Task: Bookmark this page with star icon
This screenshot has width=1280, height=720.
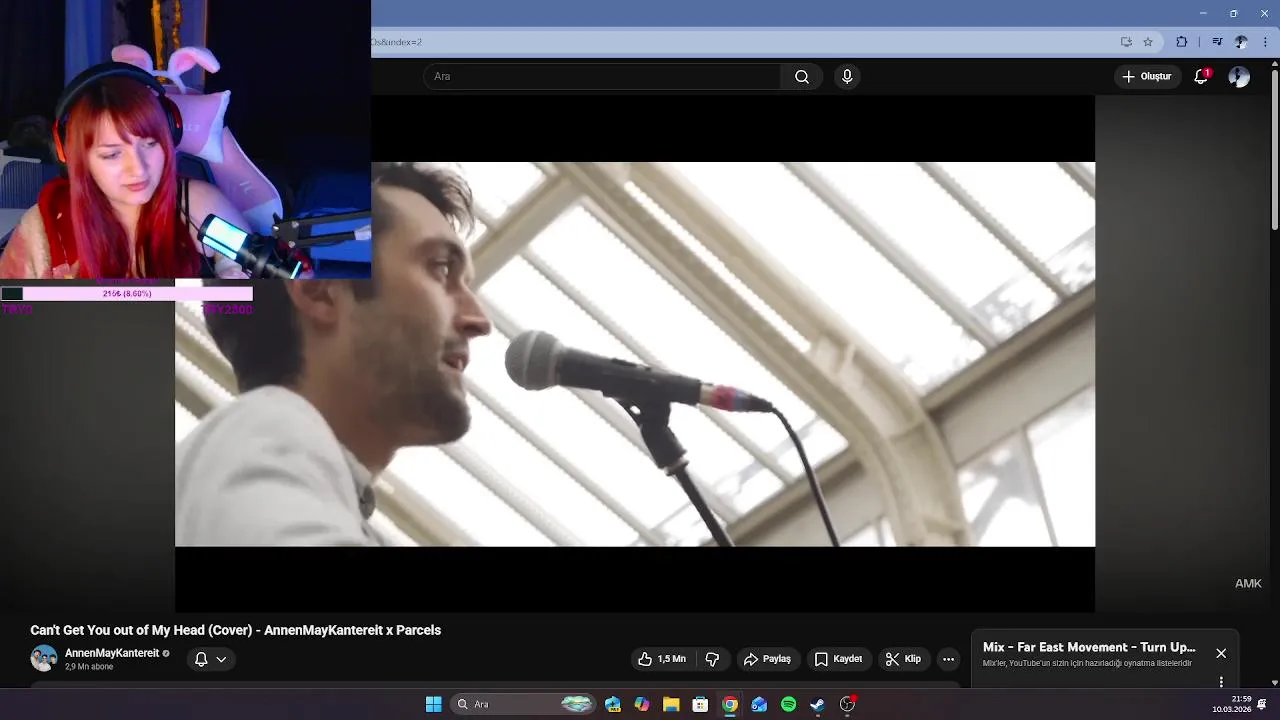Action: pyautogui.click(x=1148, y=42)
